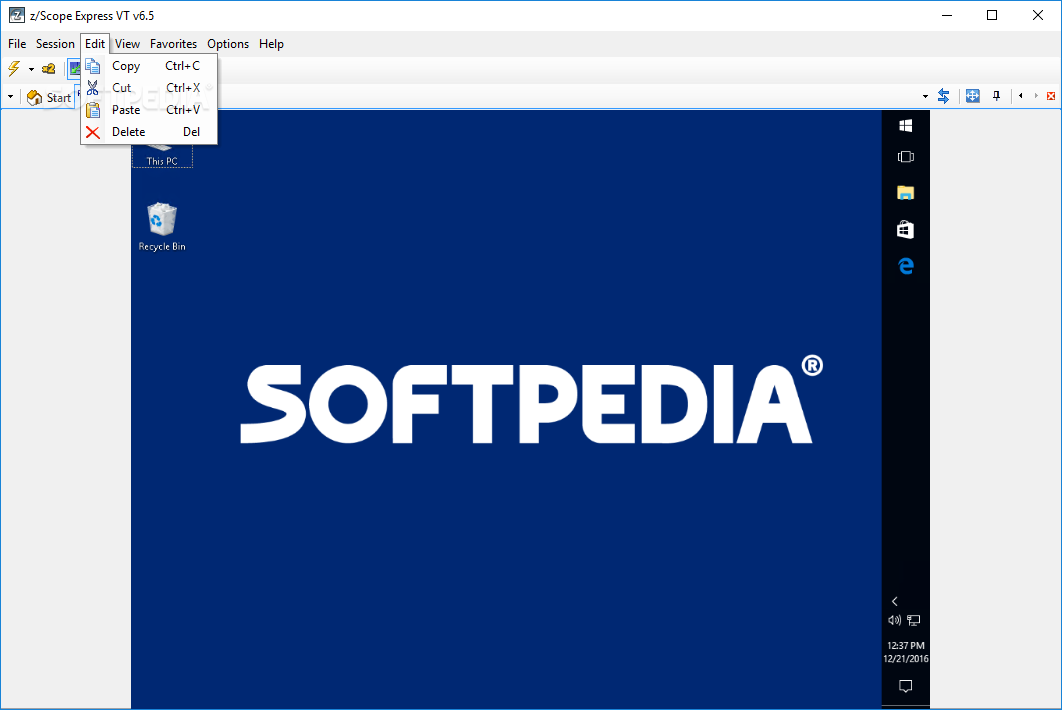Image resolution: width=1062 pixels, height=710 pixels.
Task: Click the highlighted screen toolbar button
Action: (74, 68)
